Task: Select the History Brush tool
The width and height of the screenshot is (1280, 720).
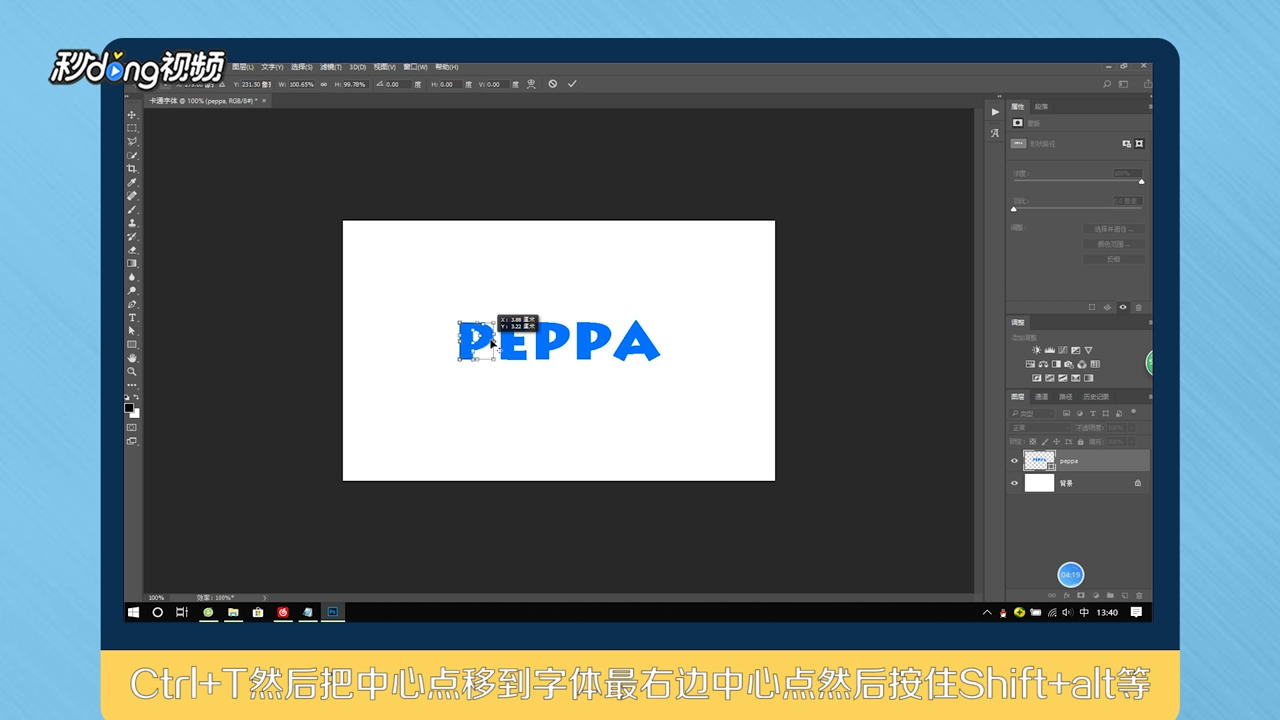Action: [132, 236]
